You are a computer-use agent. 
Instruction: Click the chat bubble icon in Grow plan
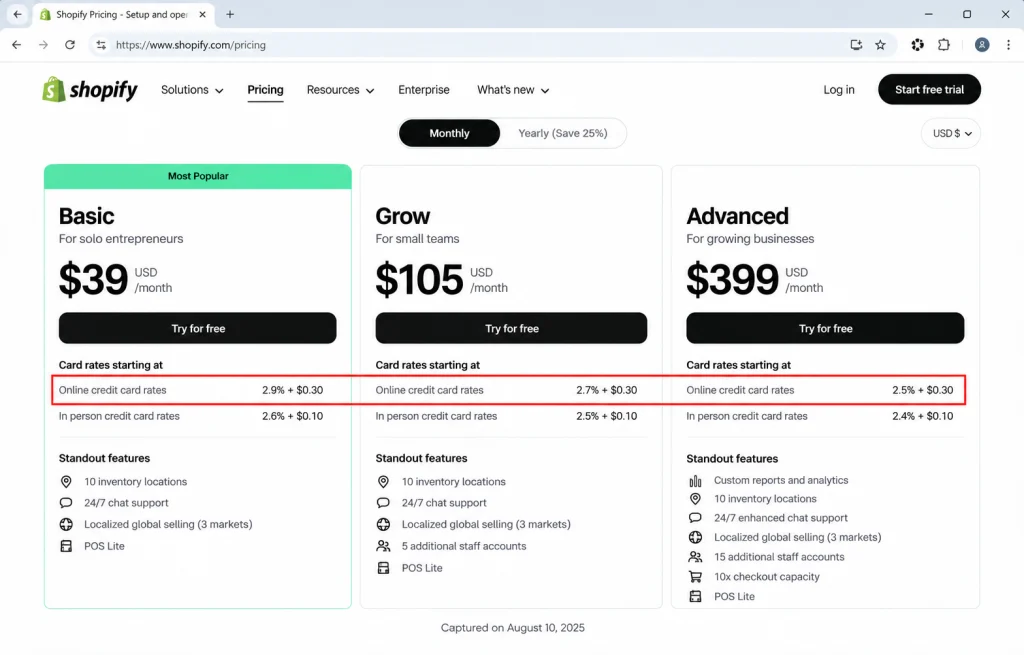383,503
